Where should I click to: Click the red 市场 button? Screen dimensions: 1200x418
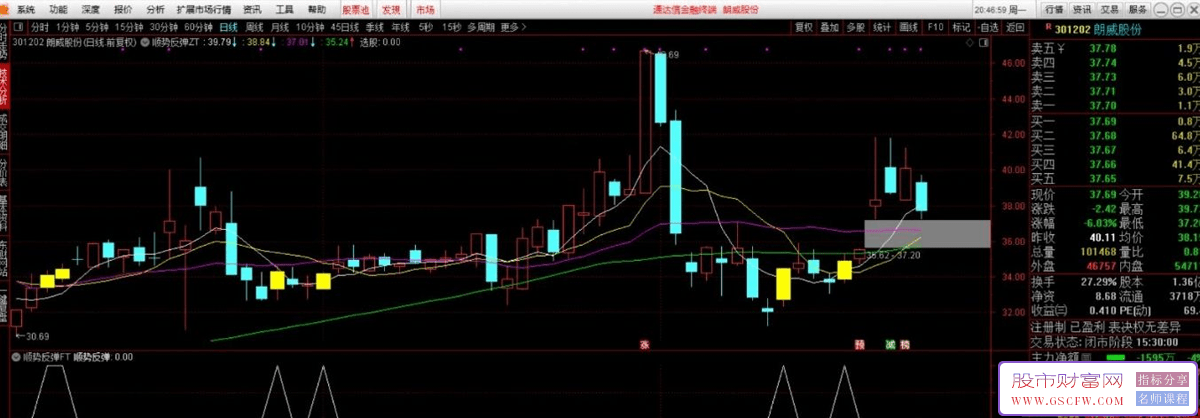point(425,8)
